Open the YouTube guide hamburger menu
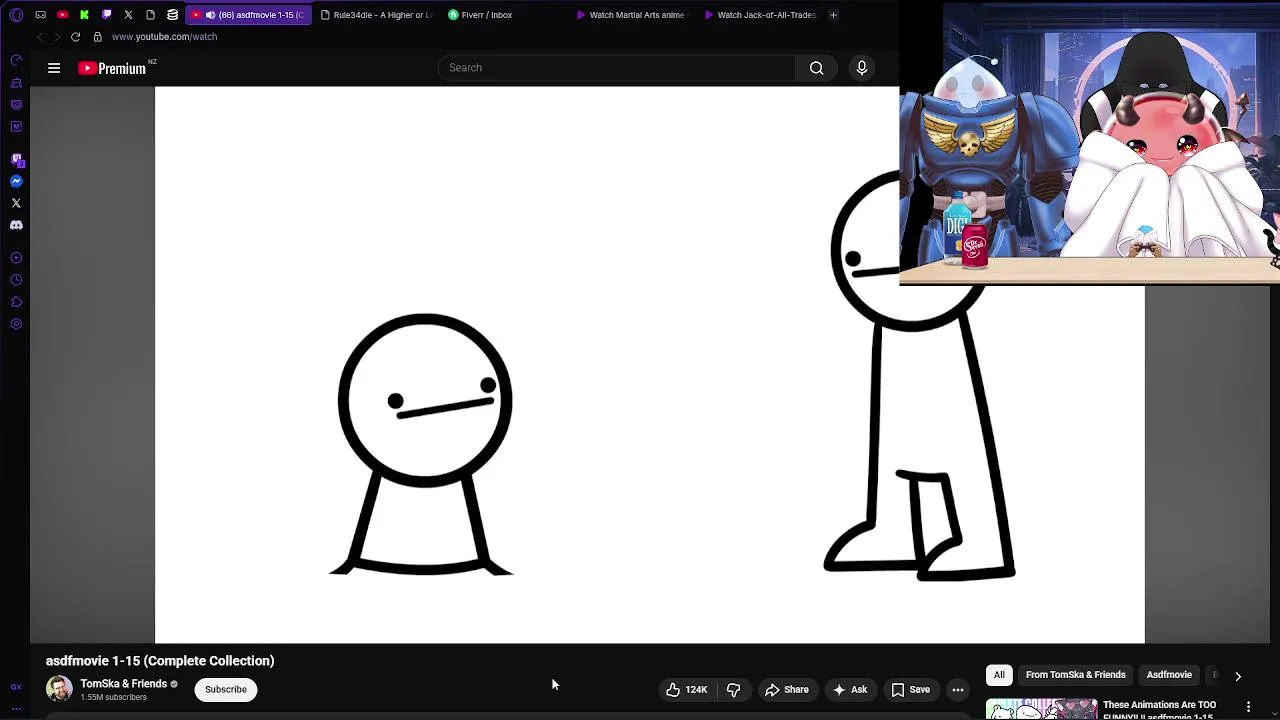This screenshot has height=720, width=1280. tap(54, 68)
